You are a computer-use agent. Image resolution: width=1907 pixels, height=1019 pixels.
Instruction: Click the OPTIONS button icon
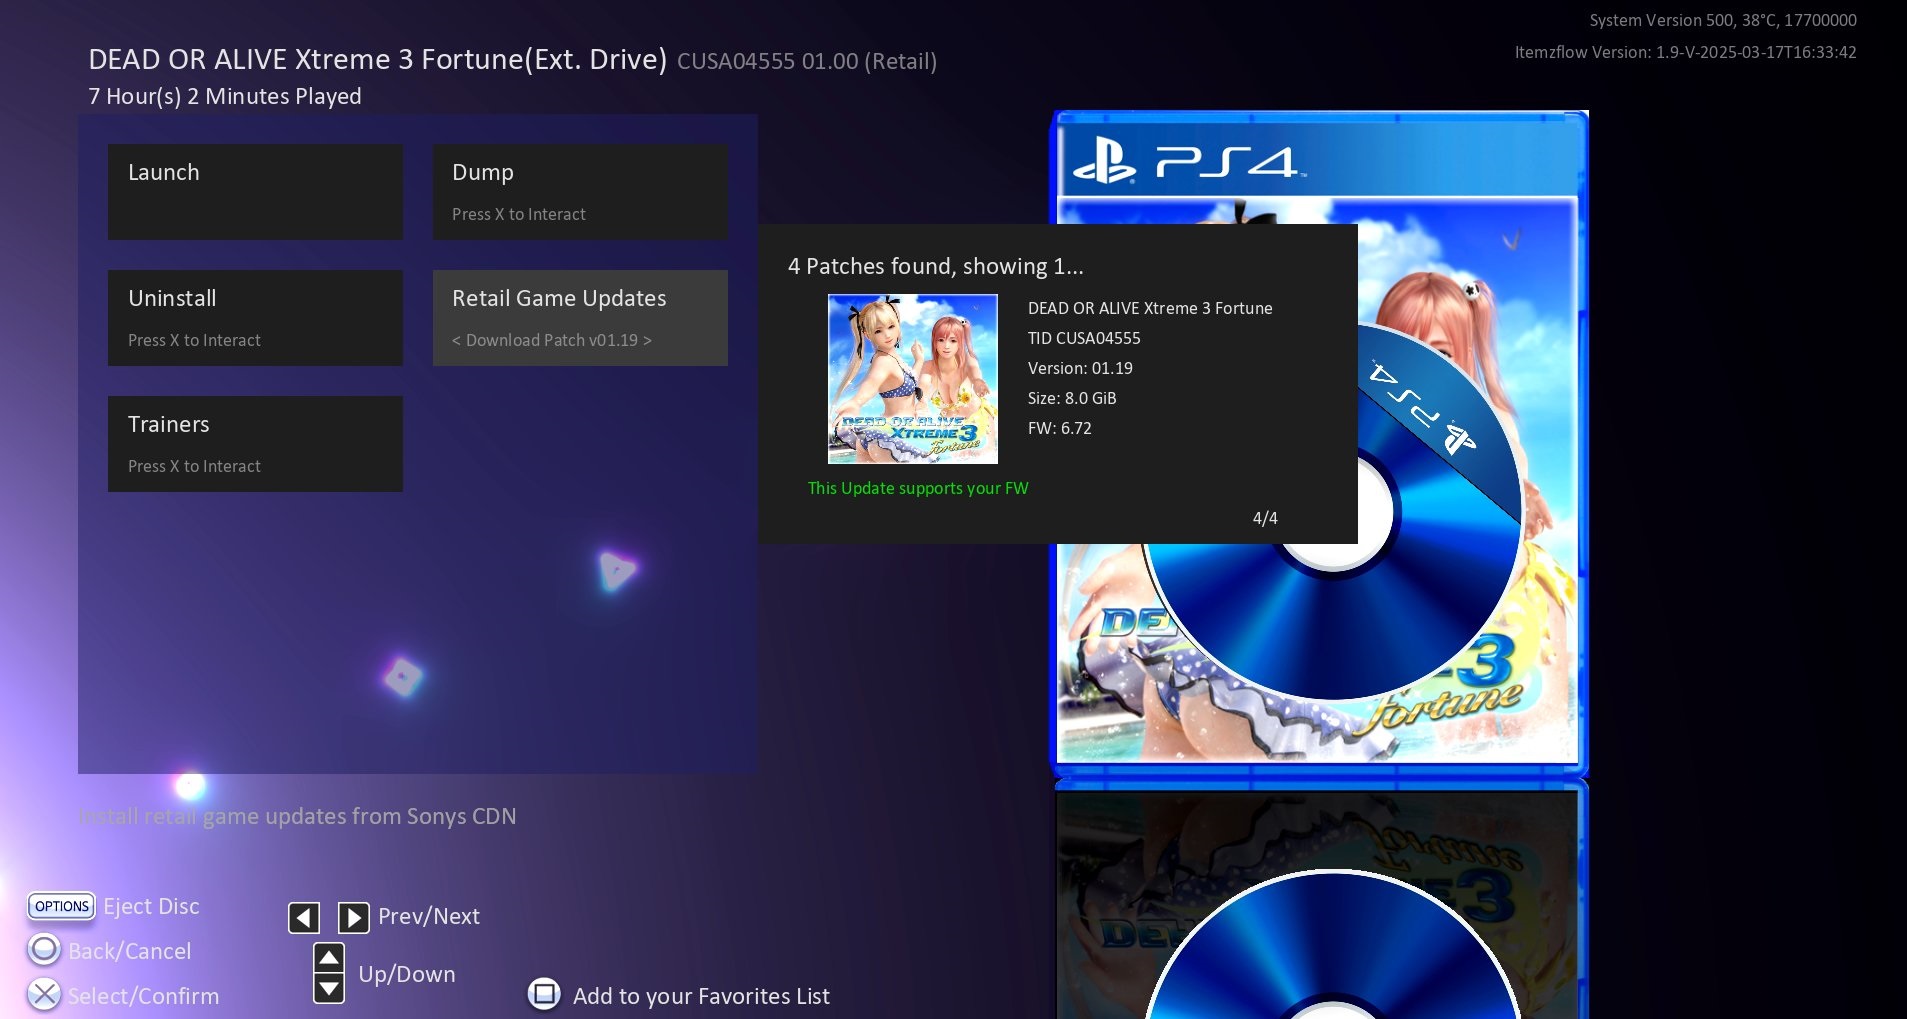tap(62, 906)
